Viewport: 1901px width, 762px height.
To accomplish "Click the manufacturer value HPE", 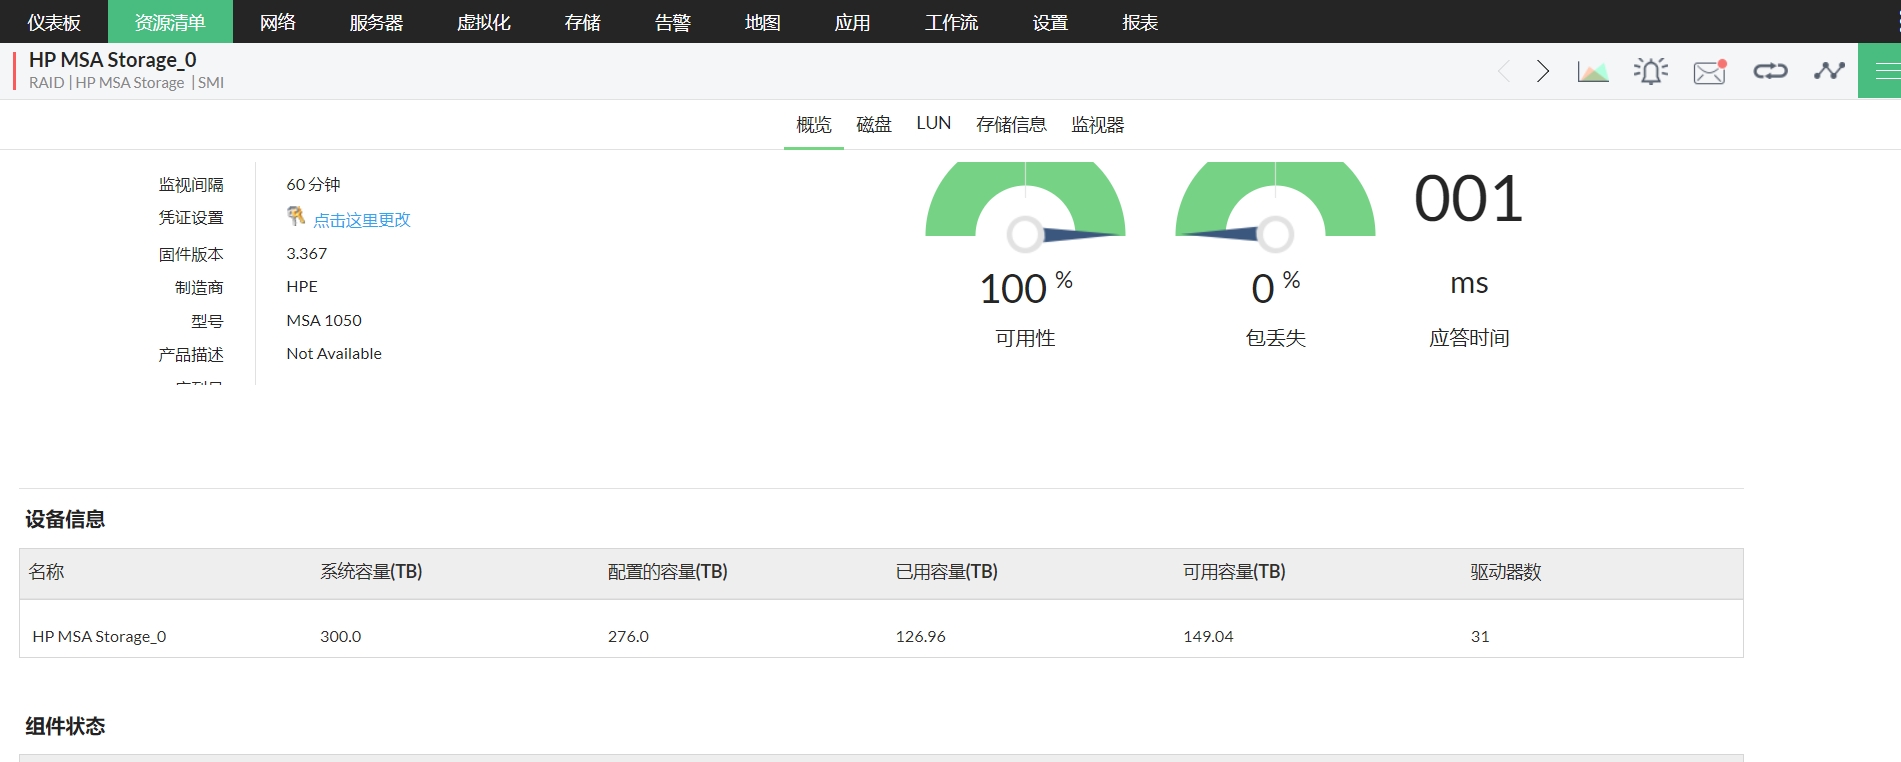I will (302, 287).
